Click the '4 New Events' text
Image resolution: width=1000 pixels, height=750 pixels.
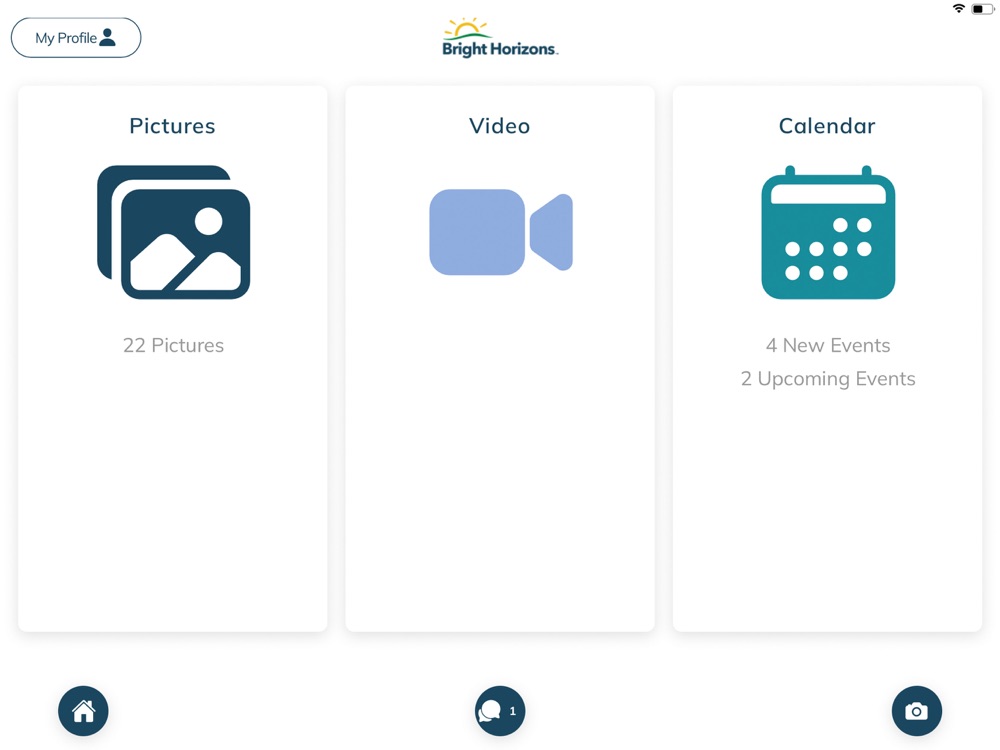(x=828, y=345)
